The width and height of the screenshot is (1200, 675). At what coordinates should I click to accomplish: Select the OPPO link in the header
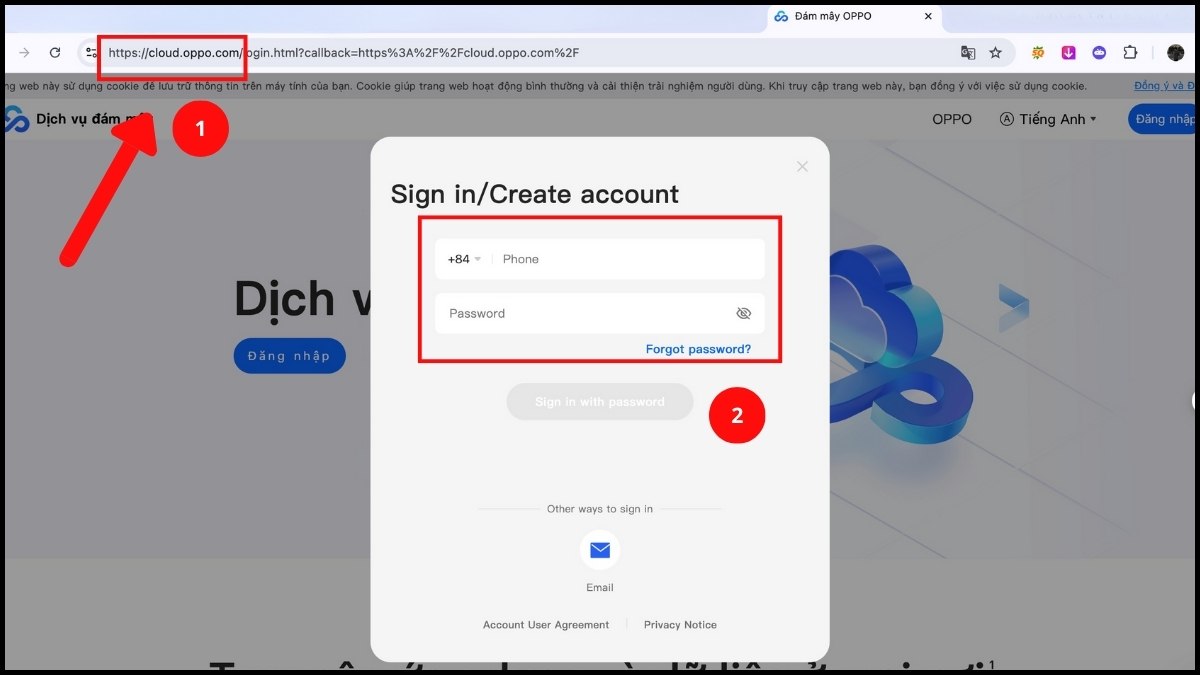951,119
